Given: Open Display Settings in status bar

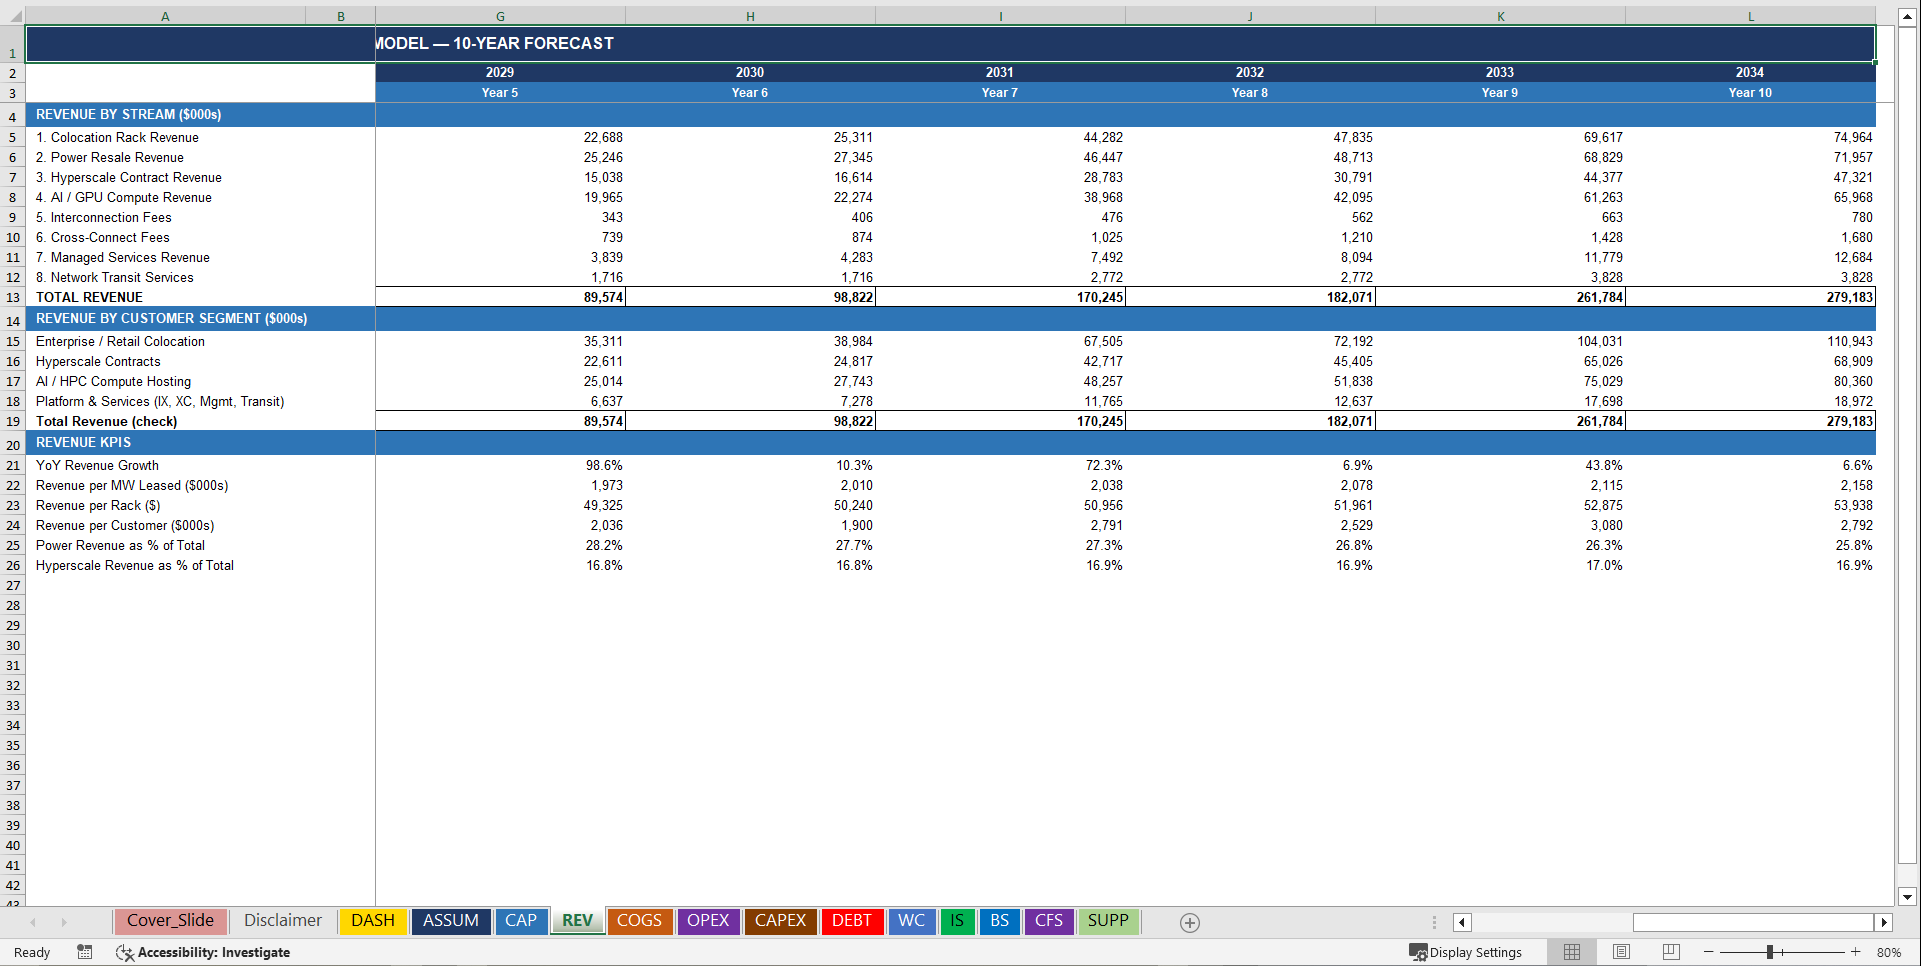Looking at the screenshot, I should click(x=1466, y=952).
